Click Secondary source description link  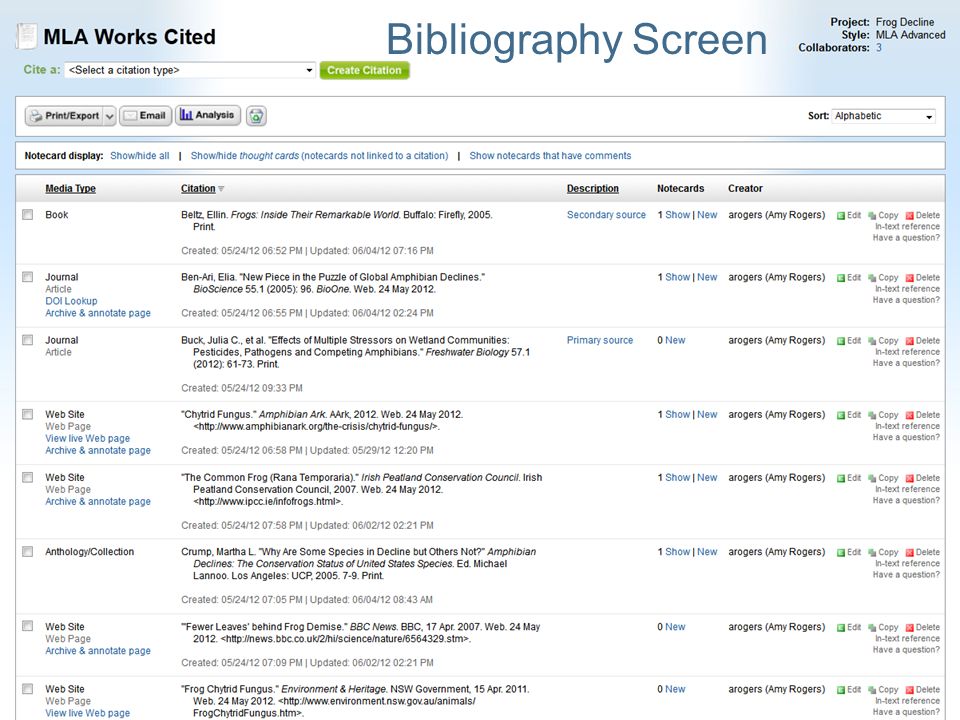(x=606, y=215)
